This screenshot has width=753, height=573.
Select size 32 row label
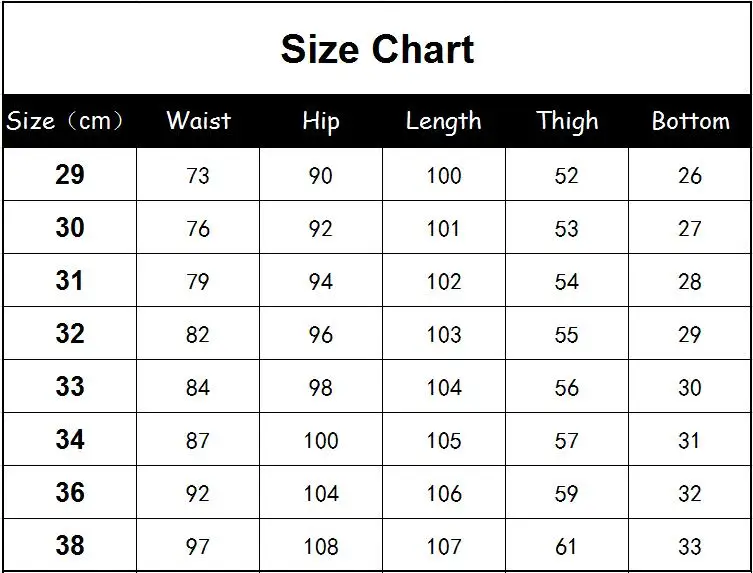point(70,333)
